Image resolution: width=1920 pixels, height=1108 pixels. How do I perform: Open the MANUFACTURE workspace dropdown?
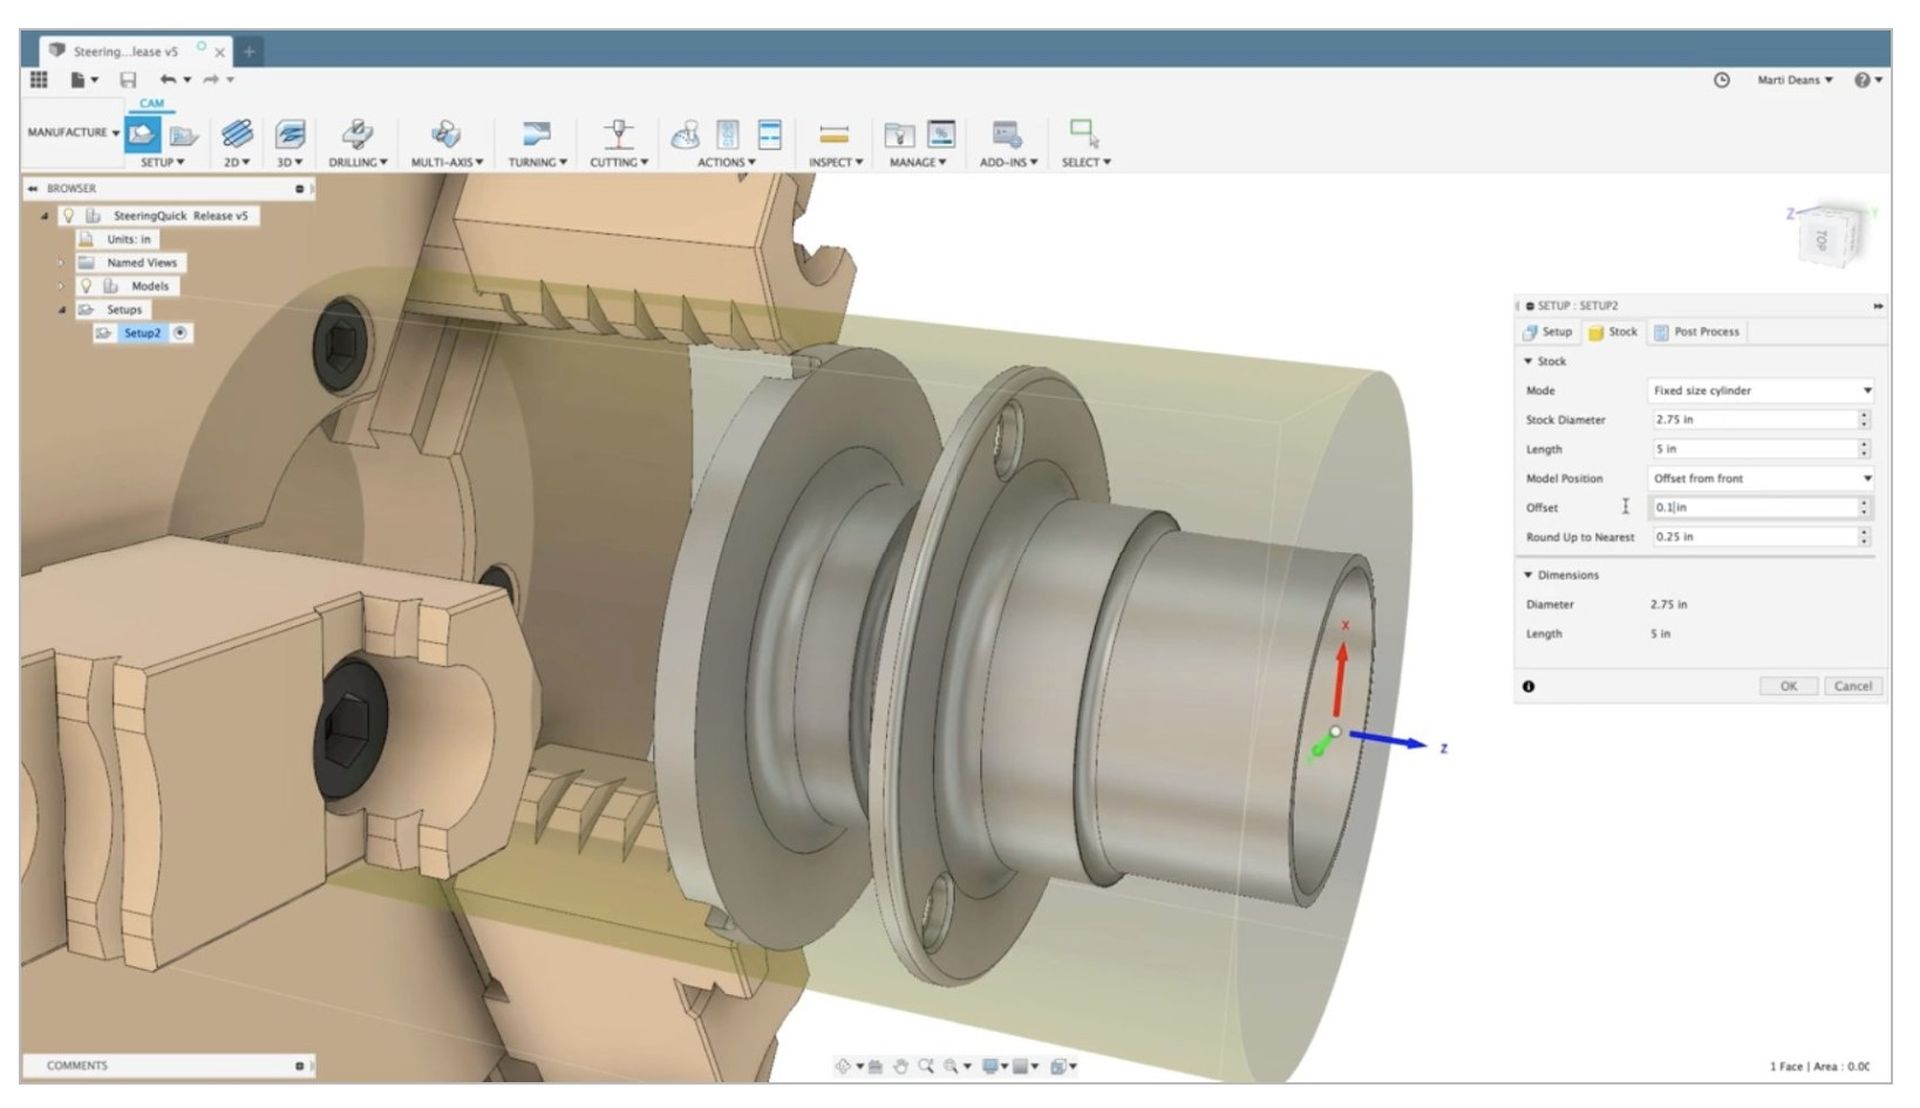pyautogui.click(x=73, y=132)
